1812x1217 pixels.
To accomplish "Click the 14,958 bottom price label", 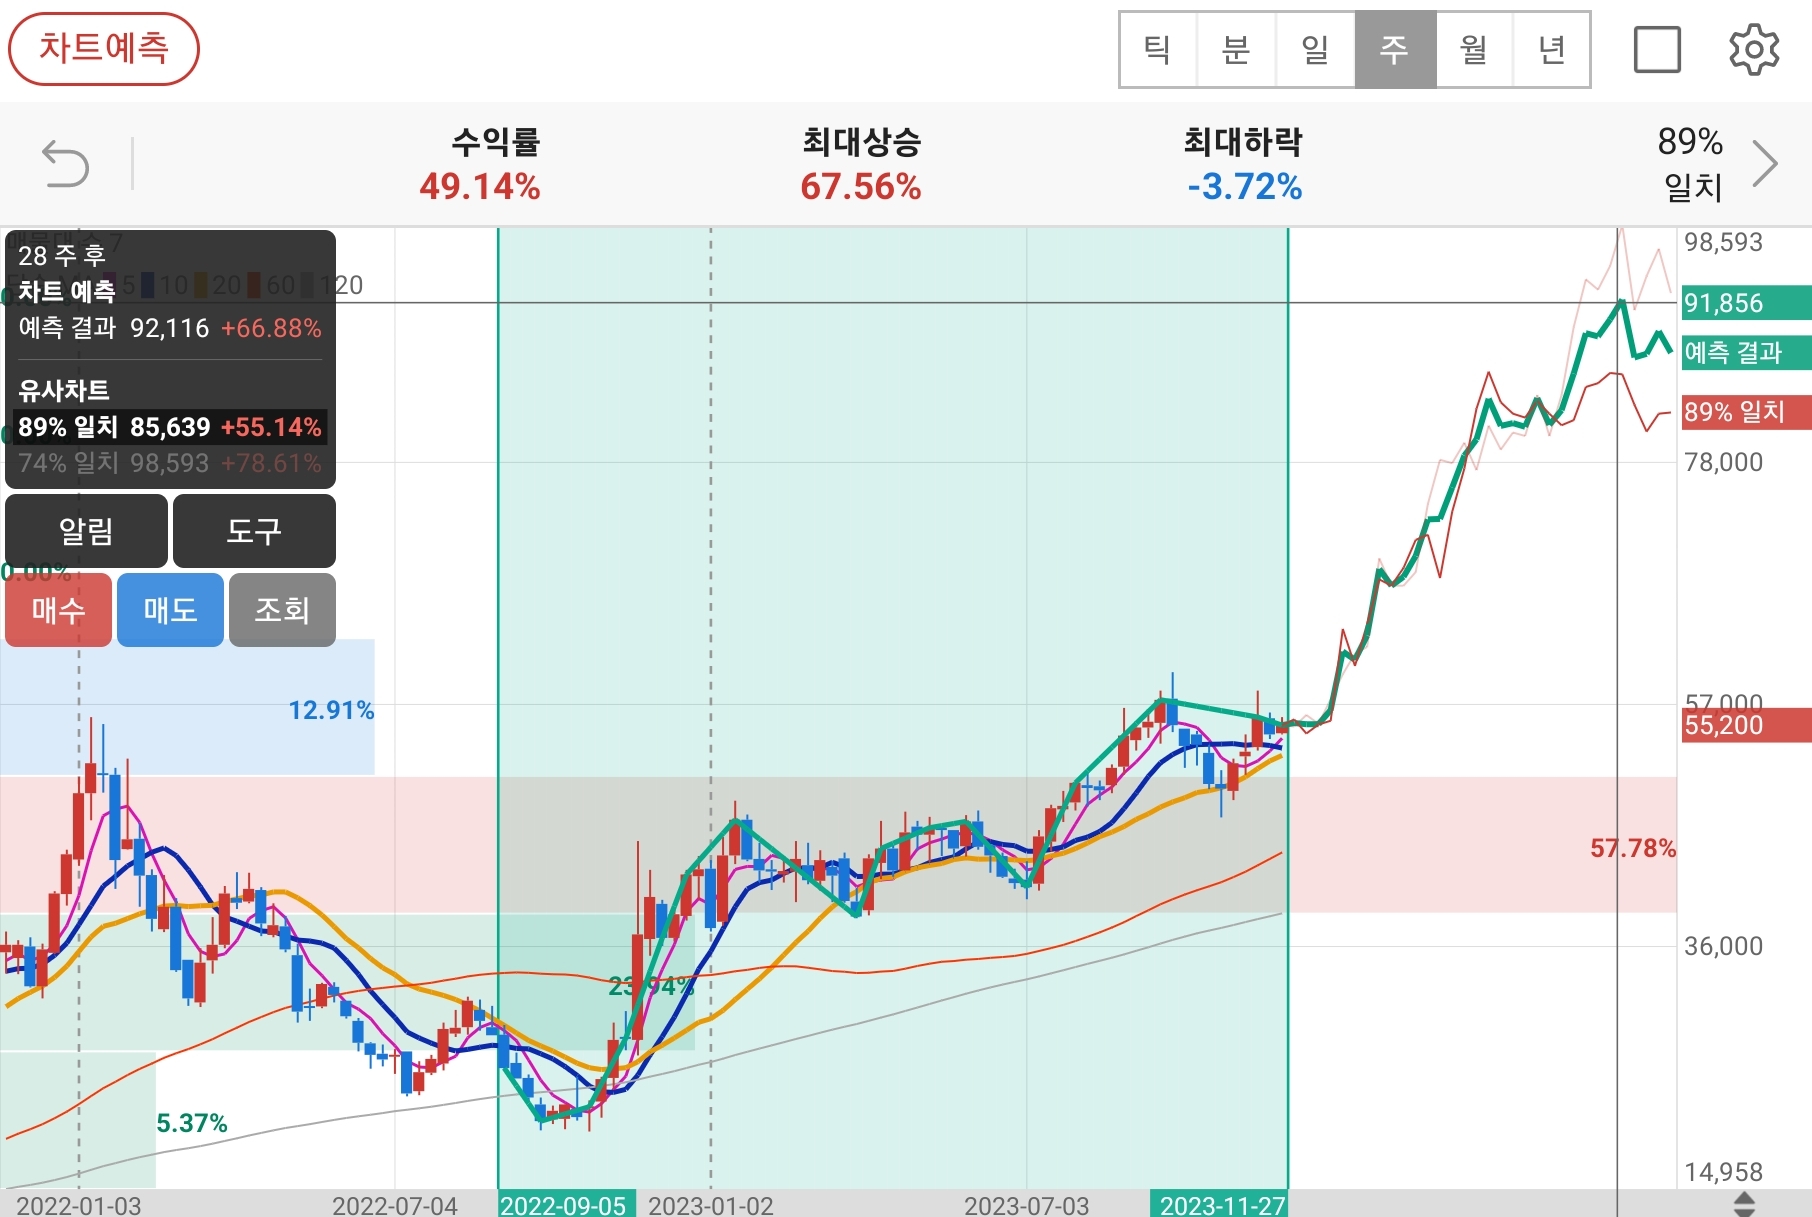I will click(x=1723, y=1172).
